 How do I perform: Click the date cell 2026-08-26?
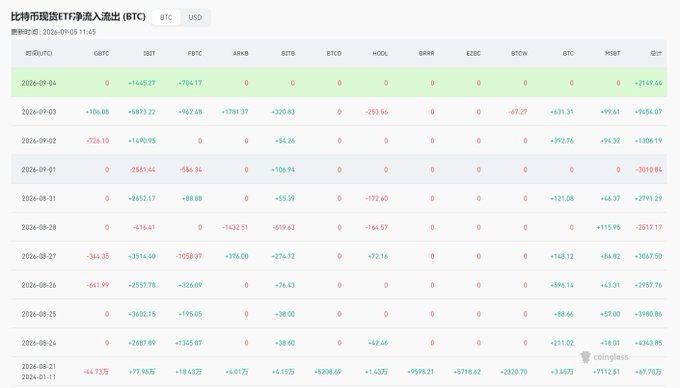(x=39, y=285)
